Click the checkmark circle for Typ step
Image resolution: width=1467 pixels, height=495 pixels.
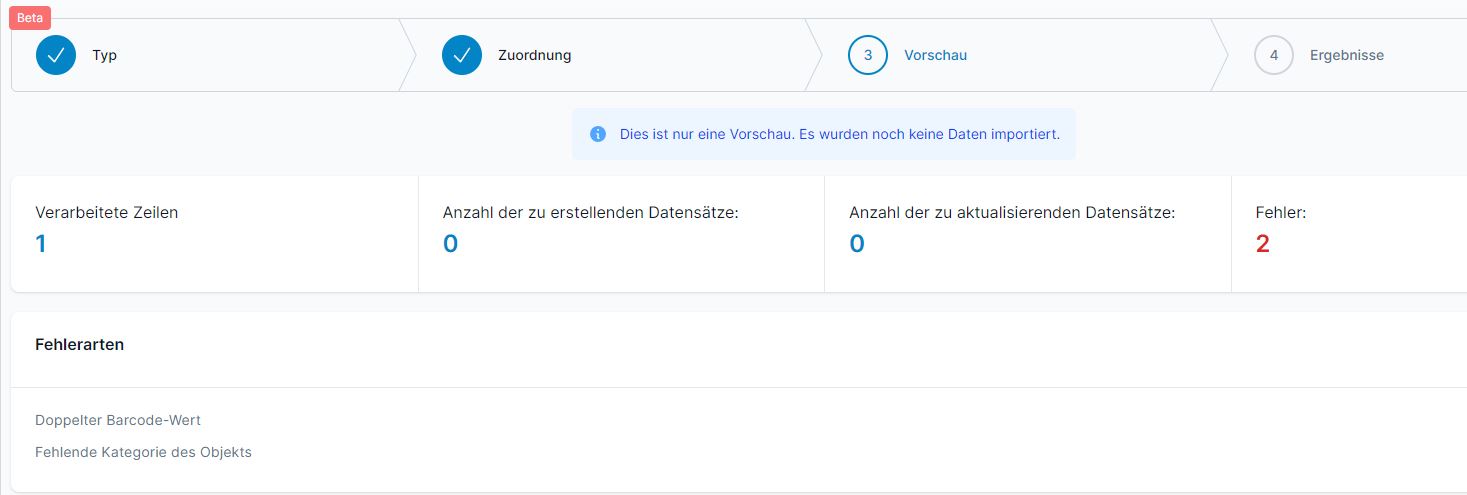click(x=56, y=55)
